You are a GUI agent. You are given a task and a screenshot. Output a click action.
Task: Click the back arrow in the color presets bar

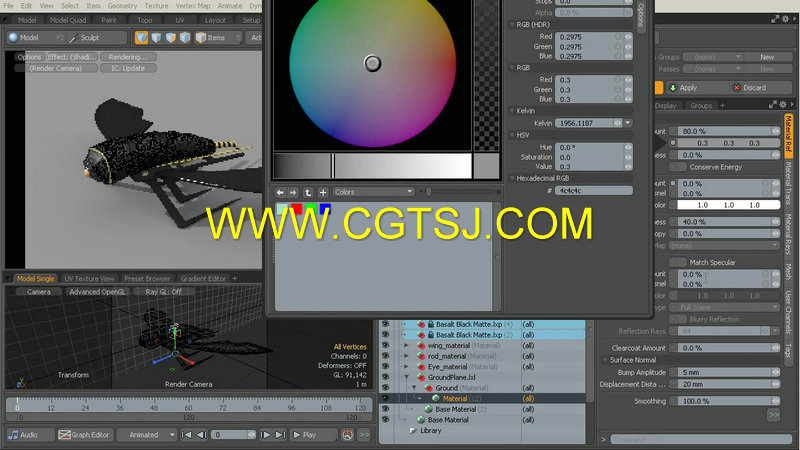(x=280, y=192)
